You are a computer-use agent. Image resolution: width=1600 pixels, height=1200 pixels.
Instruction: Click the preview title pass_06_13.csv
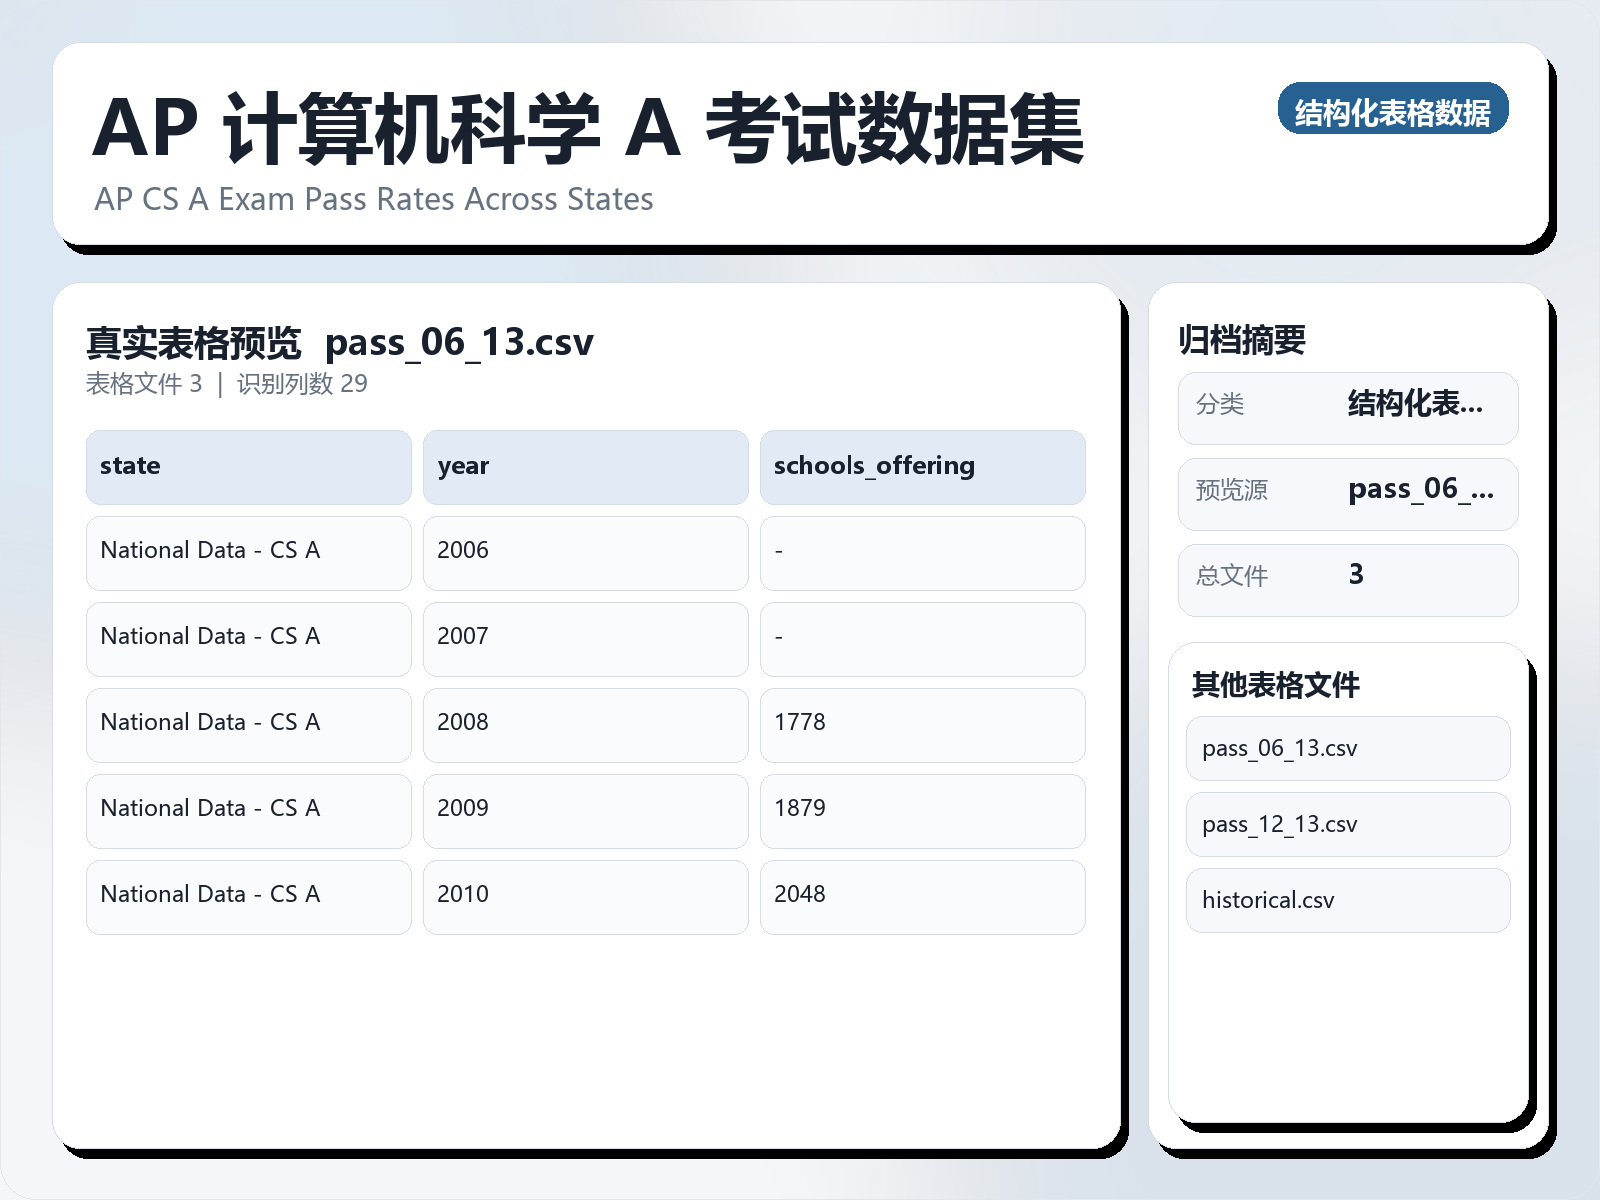pyautogui.click(x=460, y=342)
